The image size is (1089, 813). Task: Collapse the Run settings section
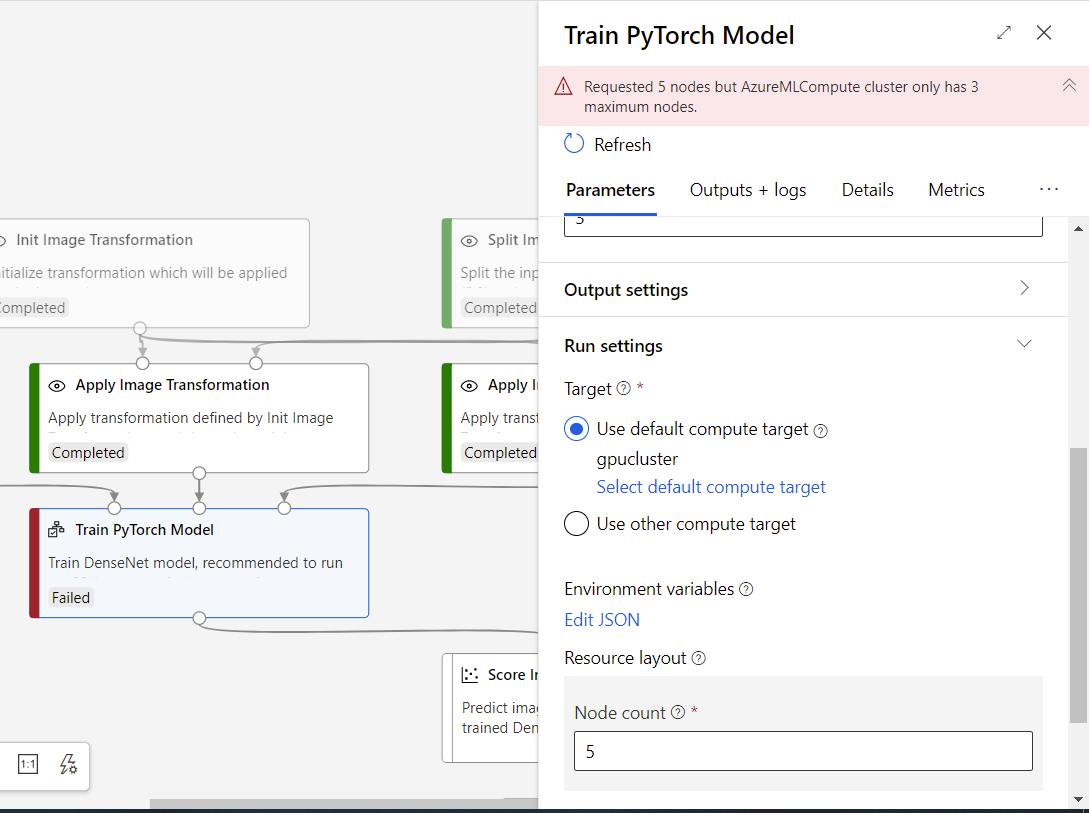1024,345
